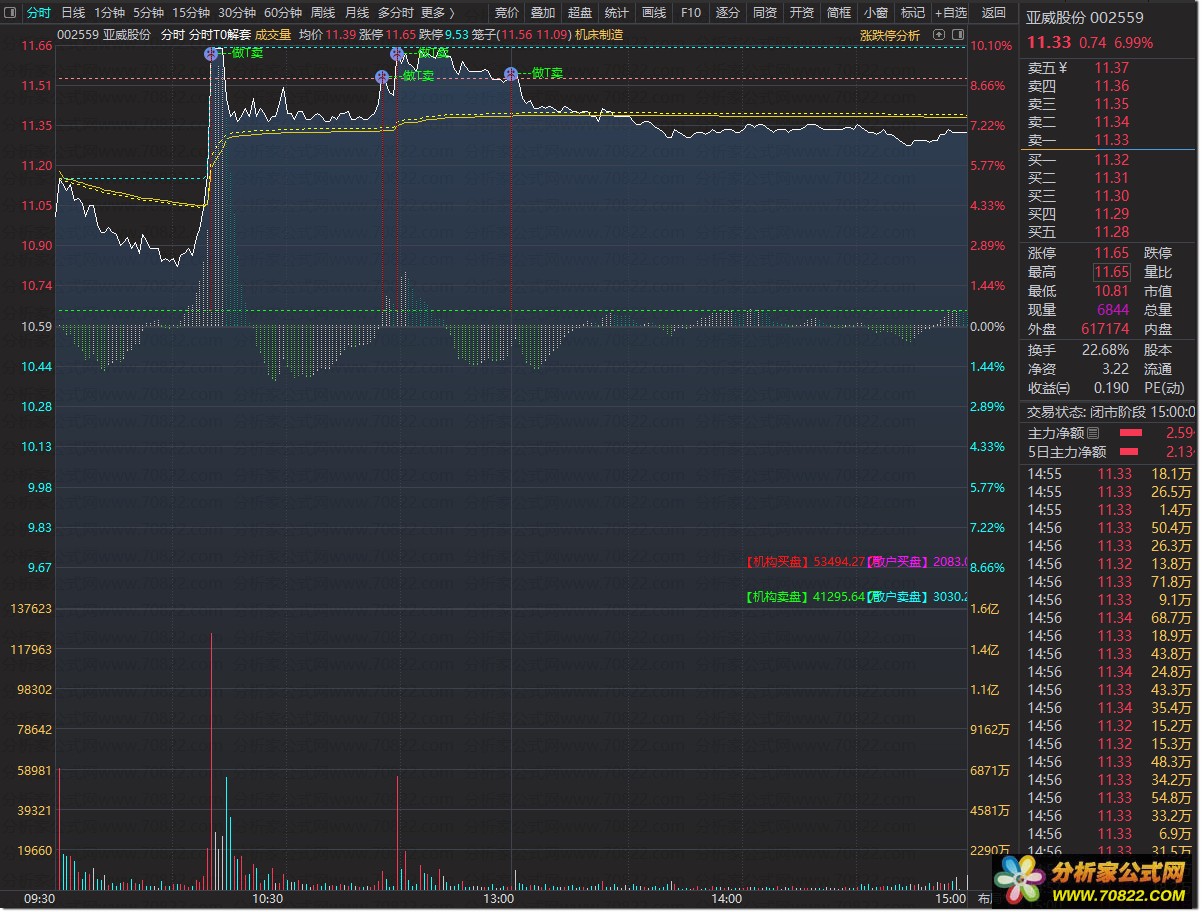Click the trade row showing 71.8万
Viewport: 1202px width, 912px height.
pos(1110,582)
